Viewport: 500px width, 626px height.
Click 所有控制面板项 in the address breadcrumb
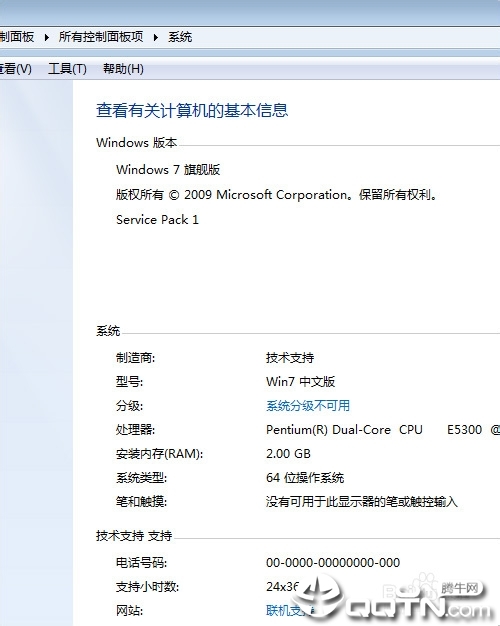point(101,37)
